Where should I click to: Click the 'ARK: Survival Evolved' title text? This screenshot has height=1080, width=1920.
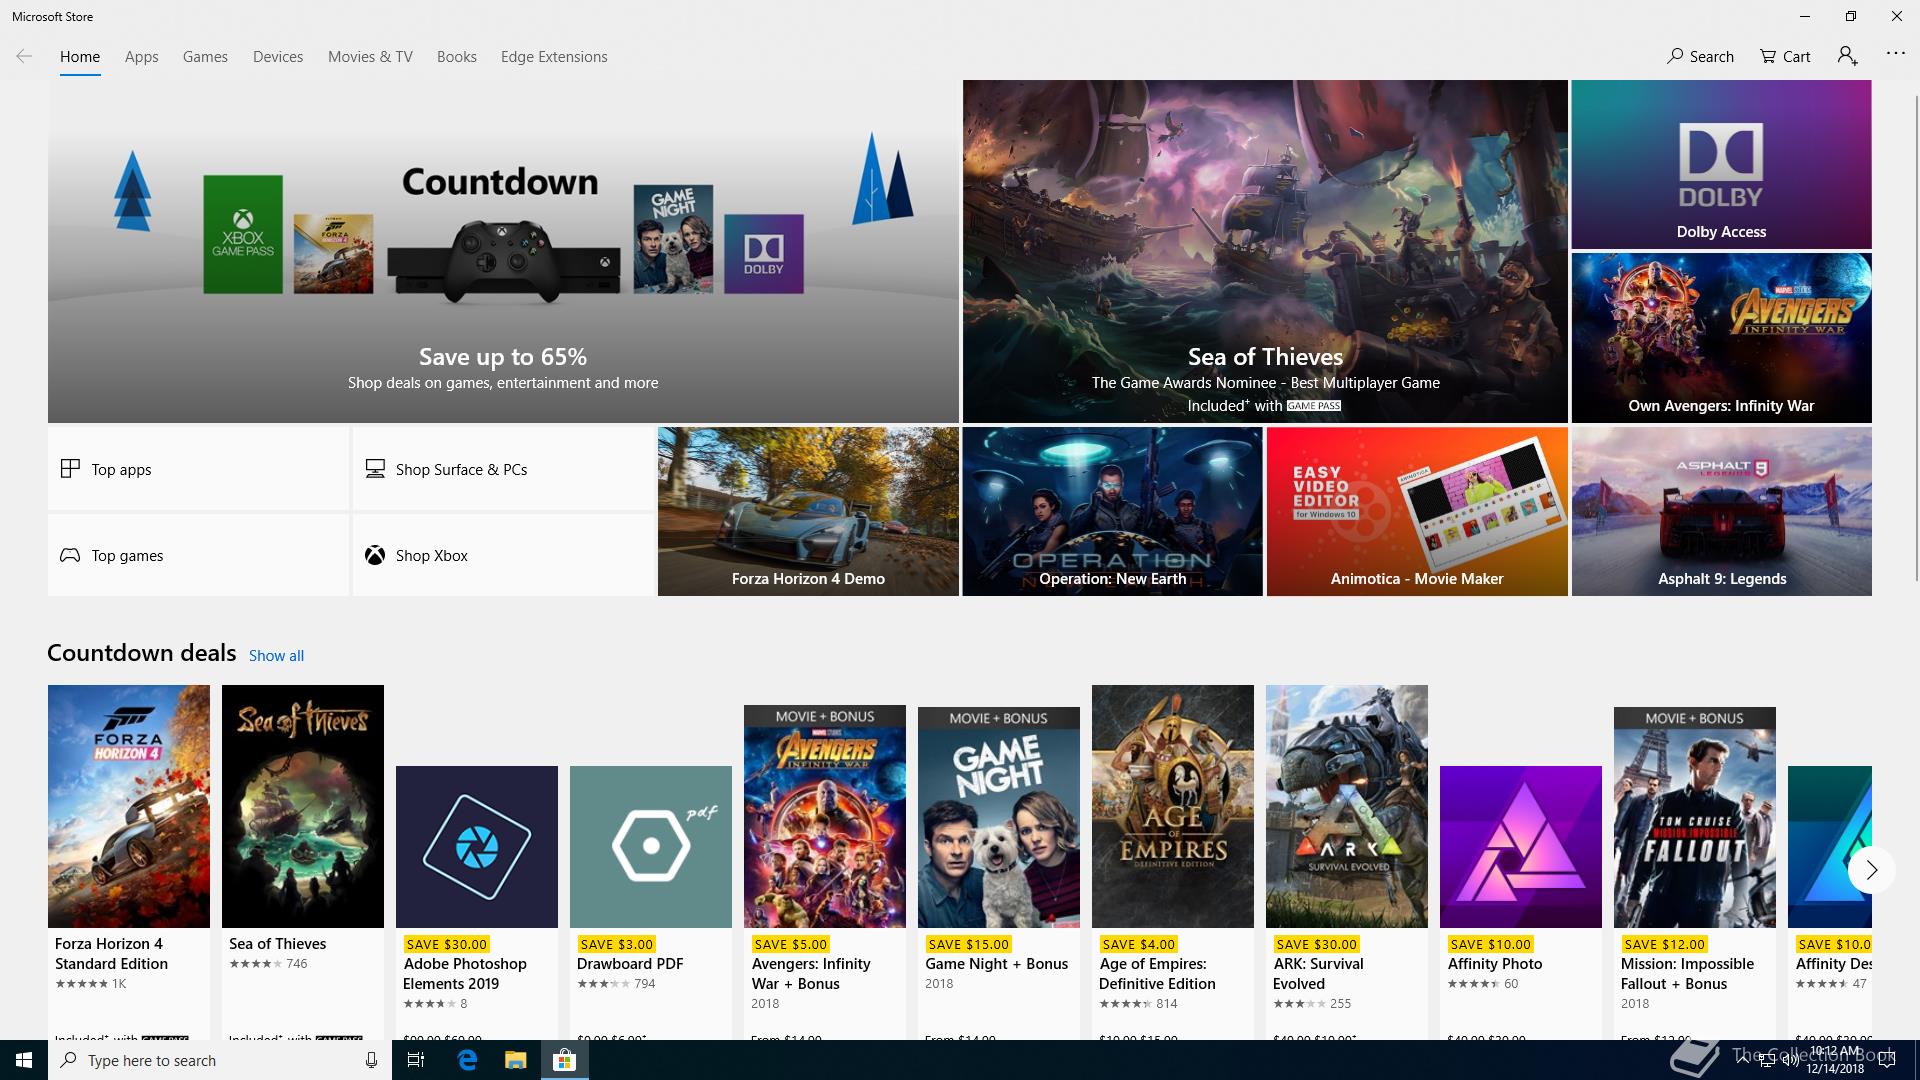point(1318,974)
